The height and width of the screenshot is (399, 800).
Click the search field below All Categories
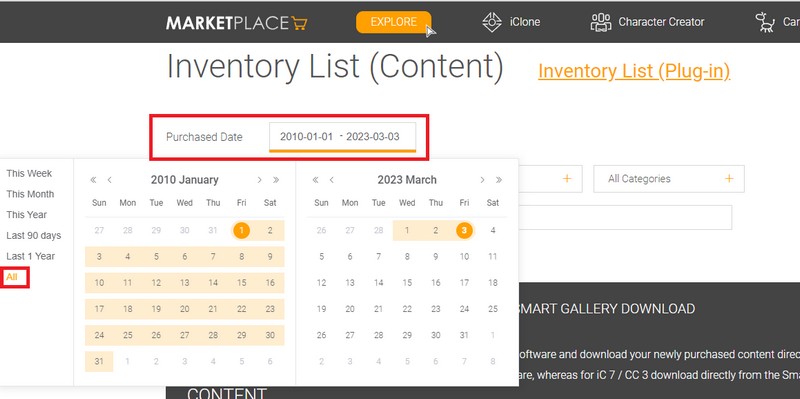625,217
